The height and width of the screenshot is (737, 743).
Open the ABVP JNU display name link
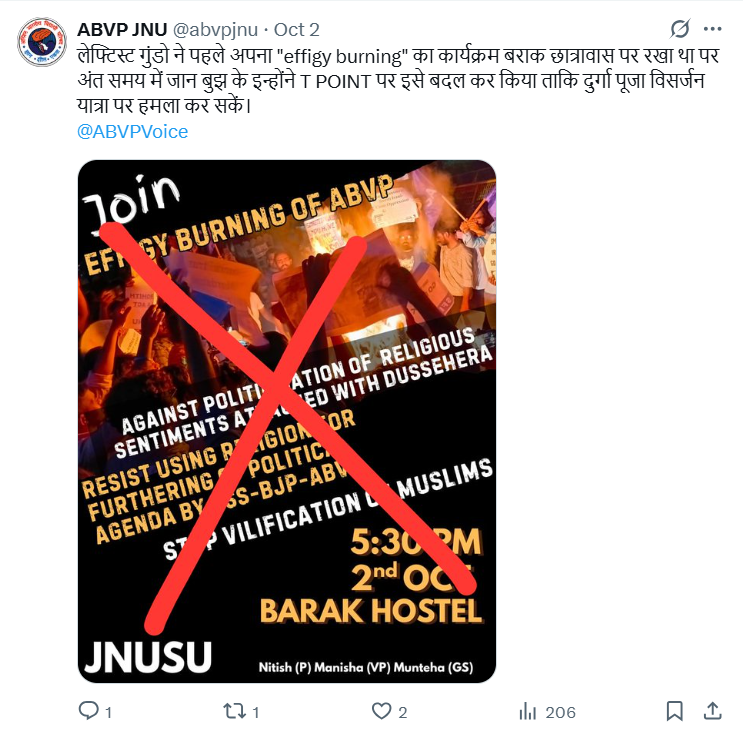tap(122, 30)
